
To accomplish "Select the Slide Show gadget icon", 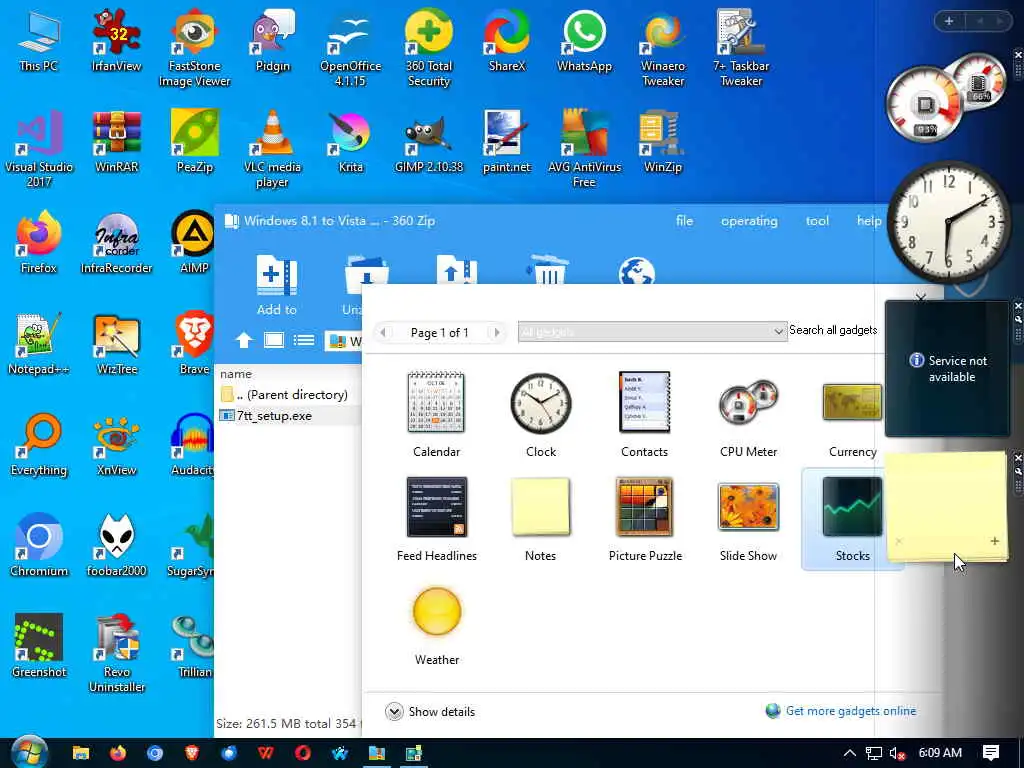I will click(x=748, y=507).
